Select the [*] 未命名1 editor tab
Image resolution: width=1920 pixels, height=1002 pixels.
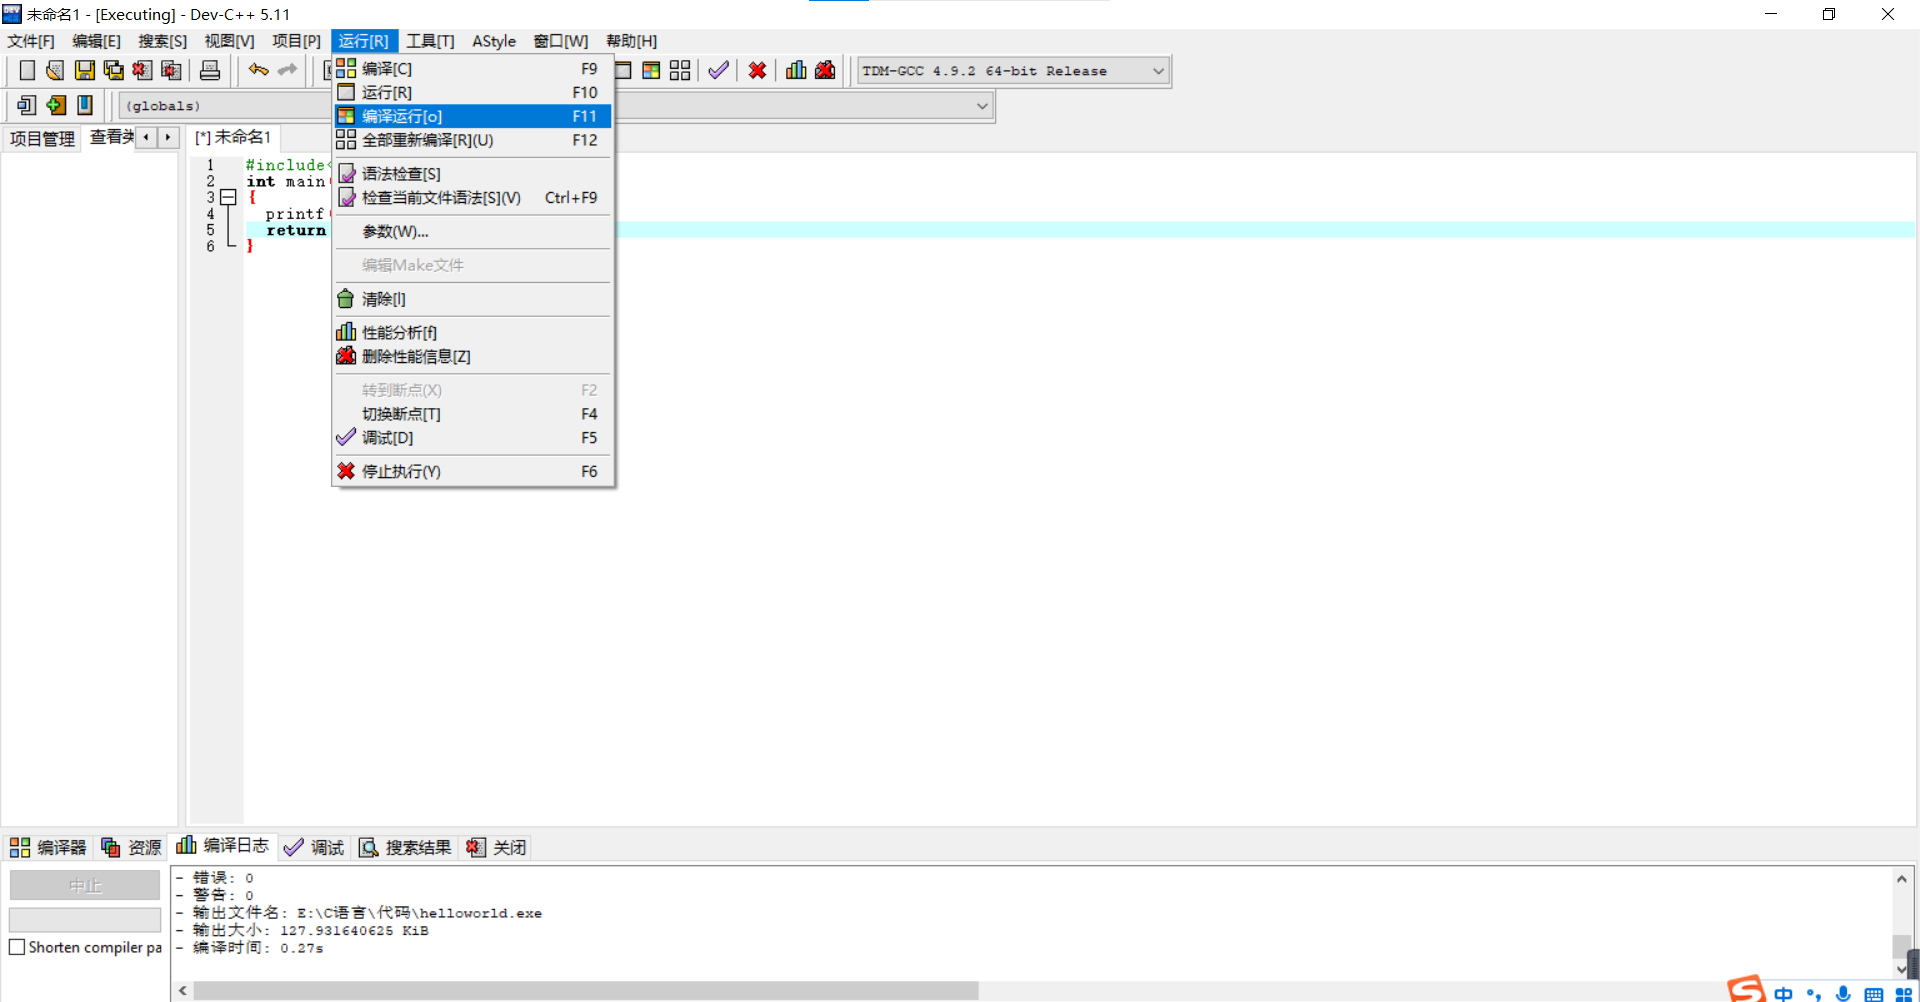coord(233,137)
